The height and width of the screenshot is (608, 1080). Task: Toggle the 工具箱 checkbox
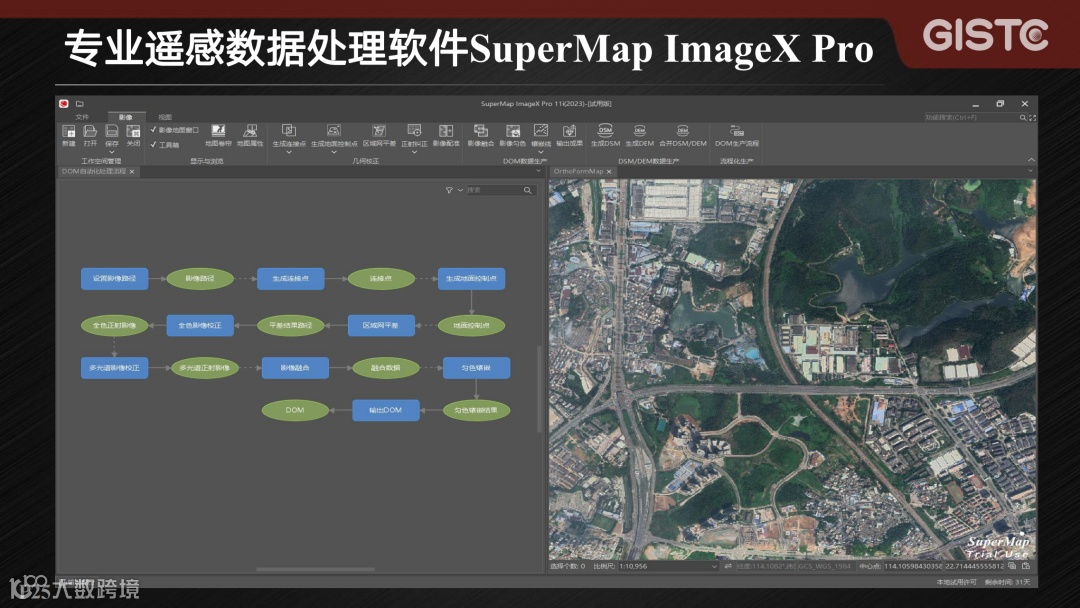click(x=154, y=145)
